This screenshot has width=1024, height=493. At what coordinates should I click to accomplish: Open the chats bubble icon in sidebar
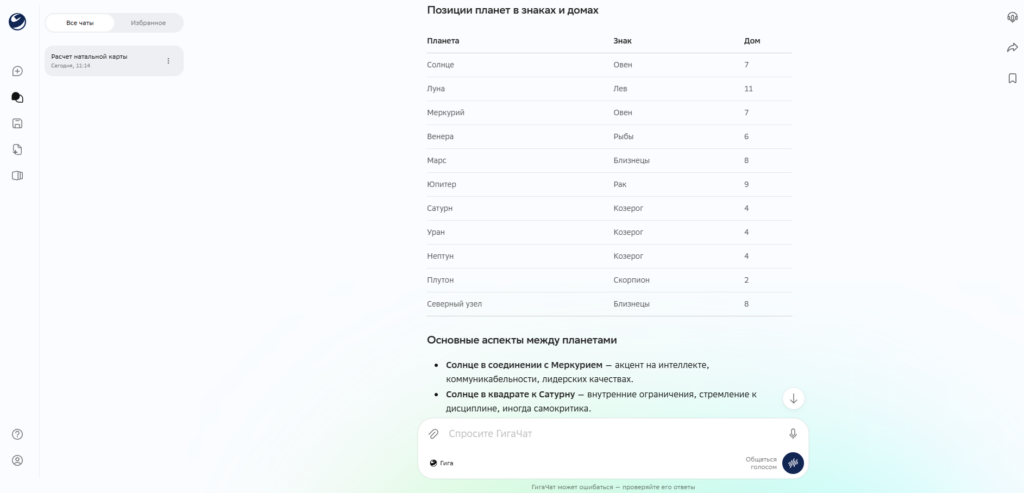click(18, 97)
